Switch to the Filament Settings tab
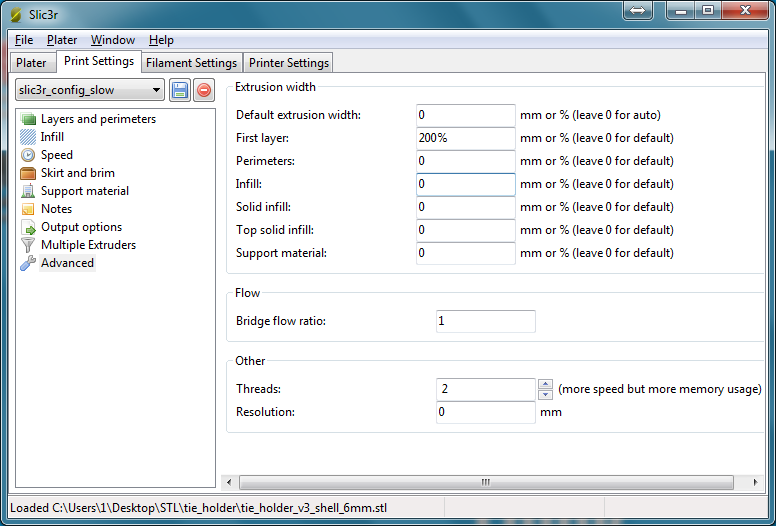The height and width of the screenshot is (526, 776). [192, 63]
